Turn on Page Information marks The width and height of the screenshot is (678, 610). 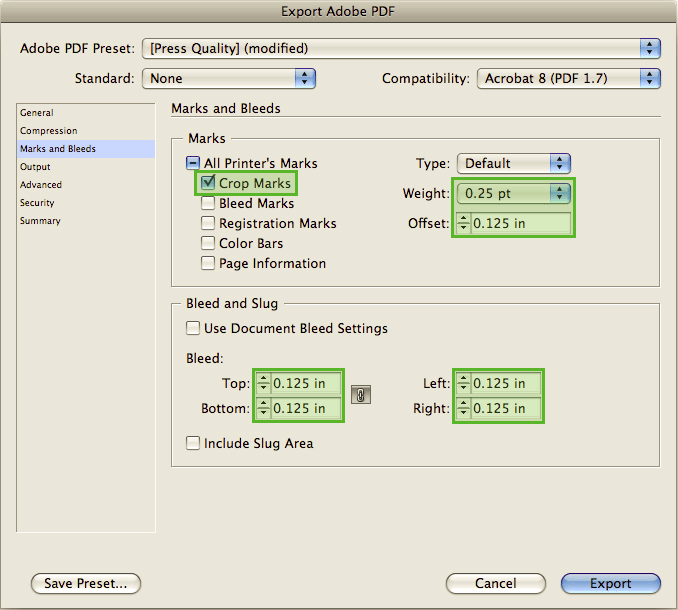pyautogui.click(x=208, y=263)
